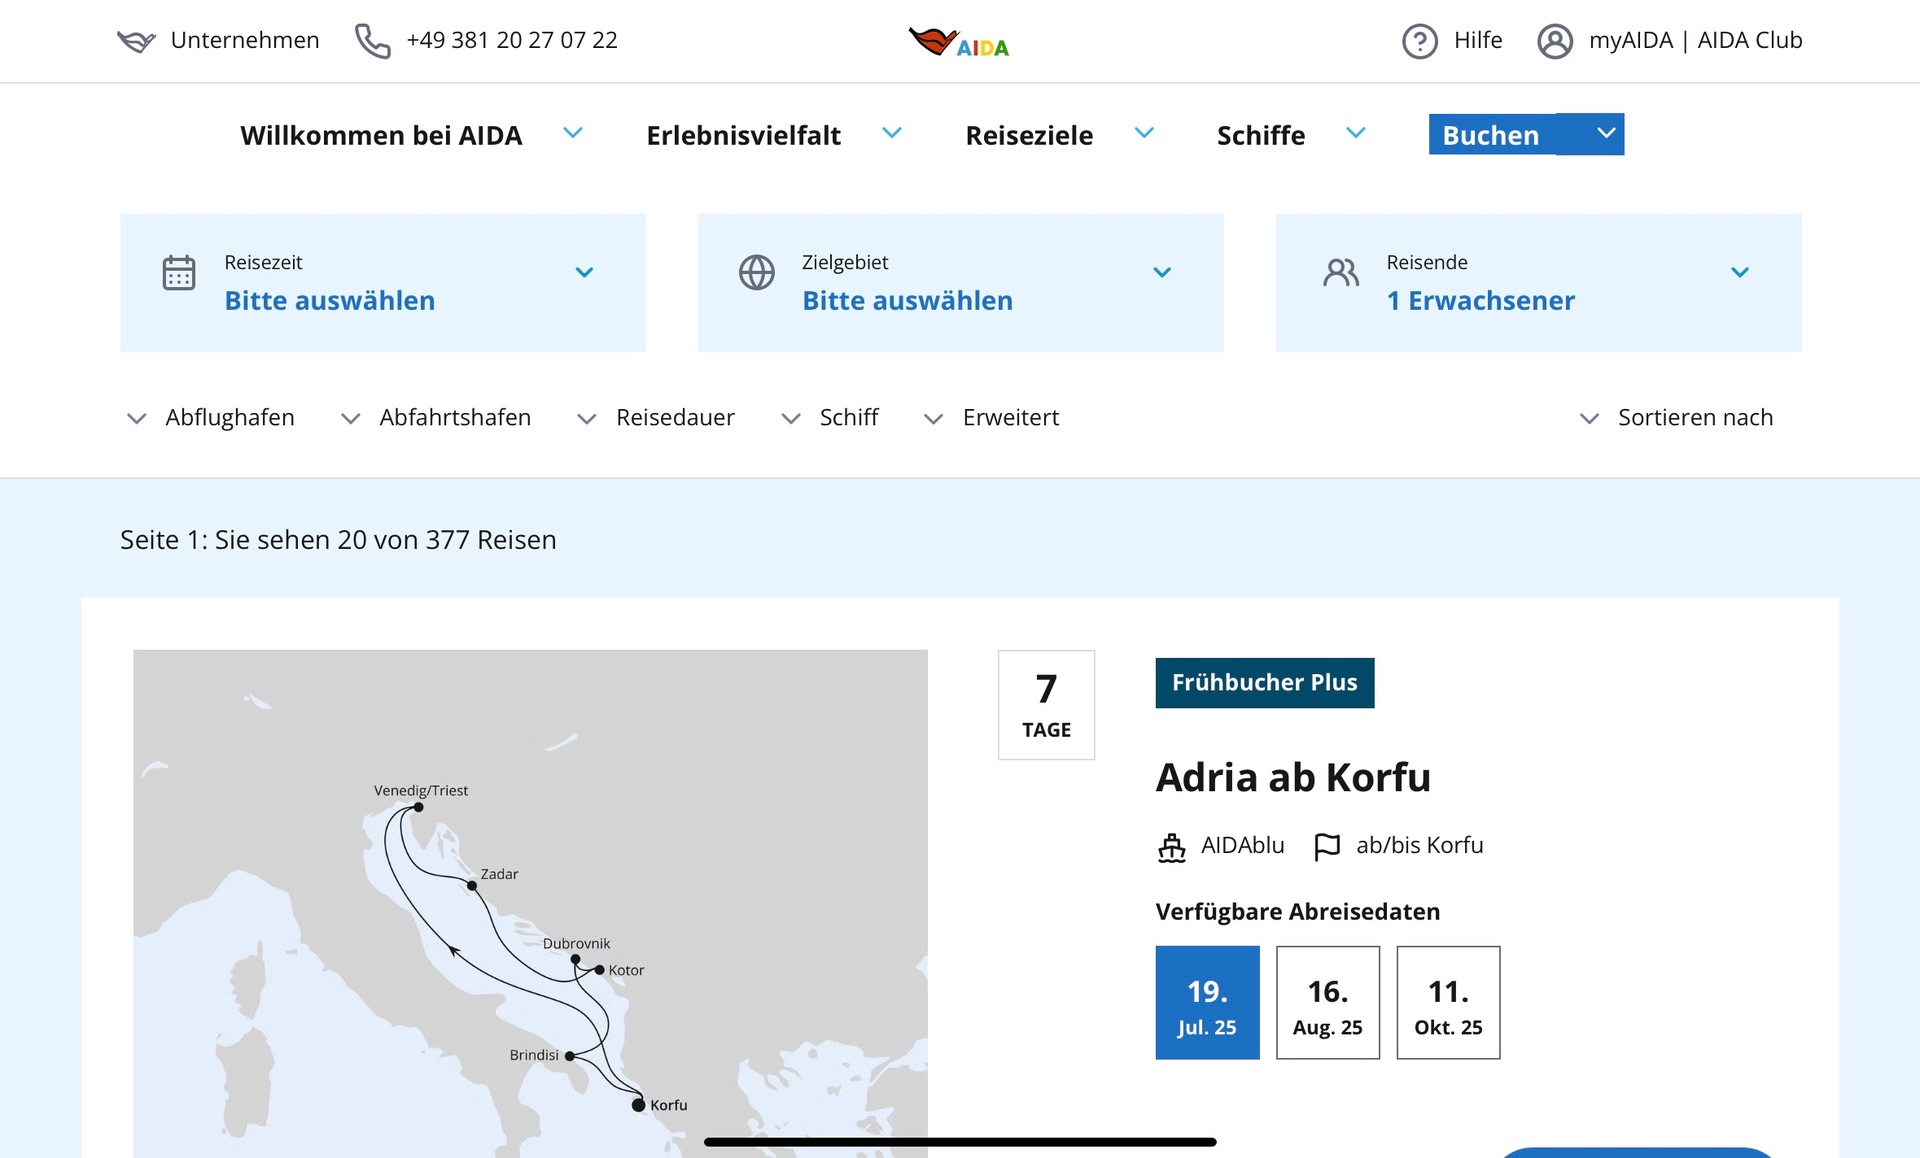Image resolution: width=1920 pixels, height=1158 pixels.
Task: Open the Hilfe link
Action: click(x=1478, y=40)
